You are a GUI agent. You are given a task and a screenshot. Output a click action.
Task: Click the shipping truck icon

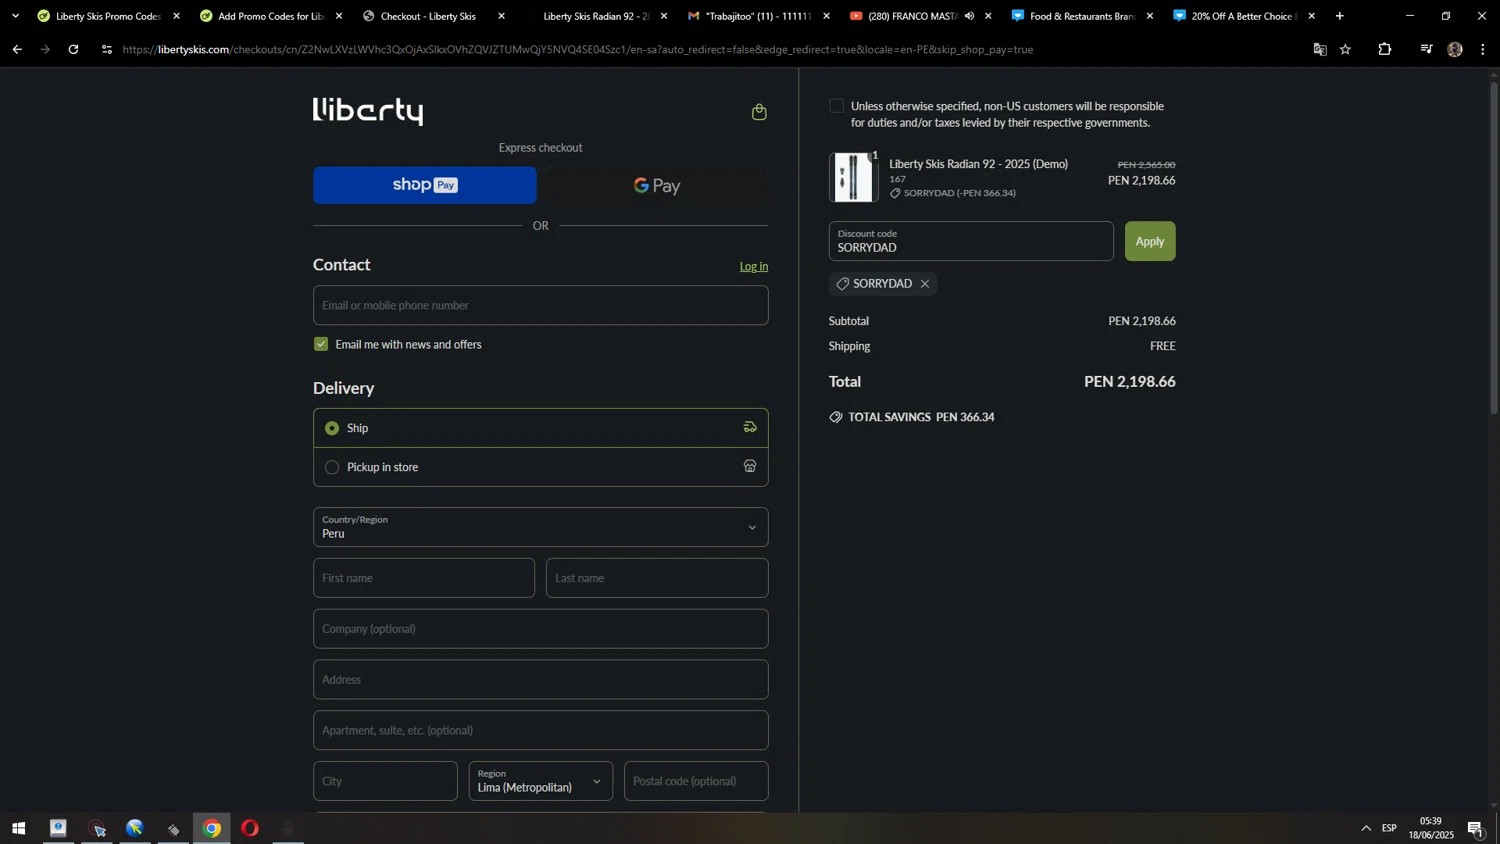(x=750, y=427)
